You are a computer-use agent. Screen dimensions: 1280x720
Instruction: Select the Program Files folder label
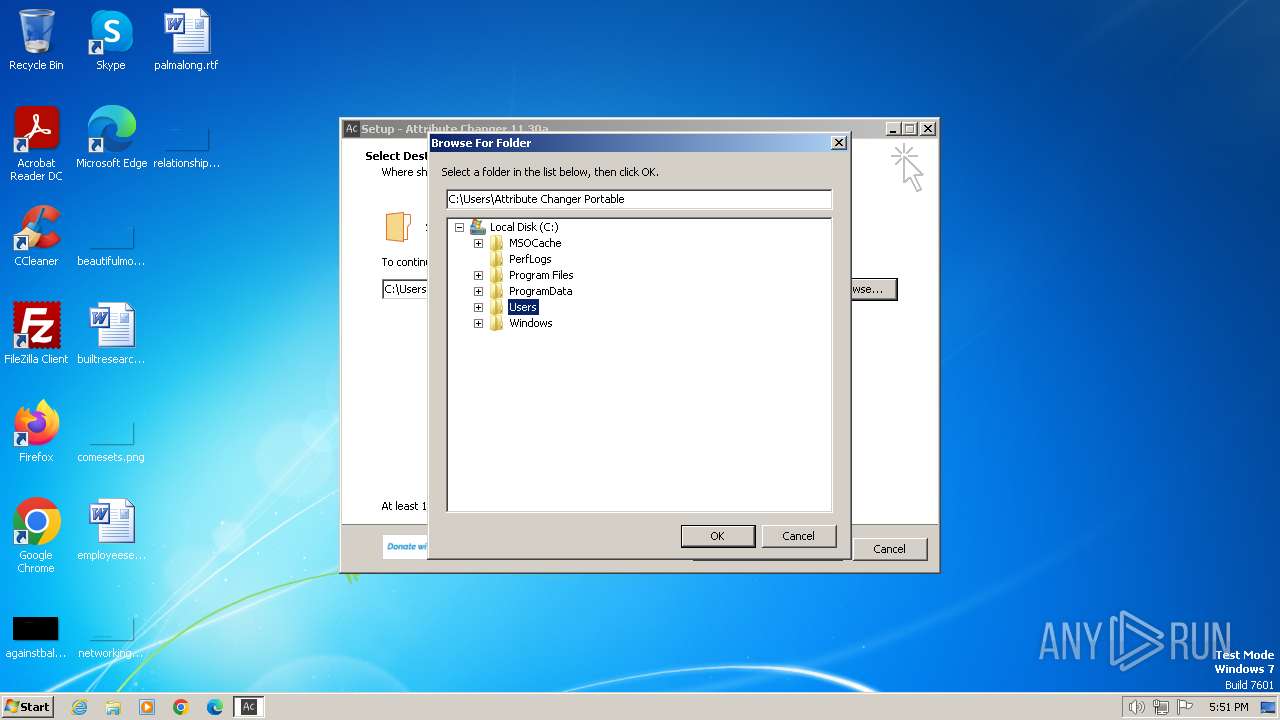541,275
